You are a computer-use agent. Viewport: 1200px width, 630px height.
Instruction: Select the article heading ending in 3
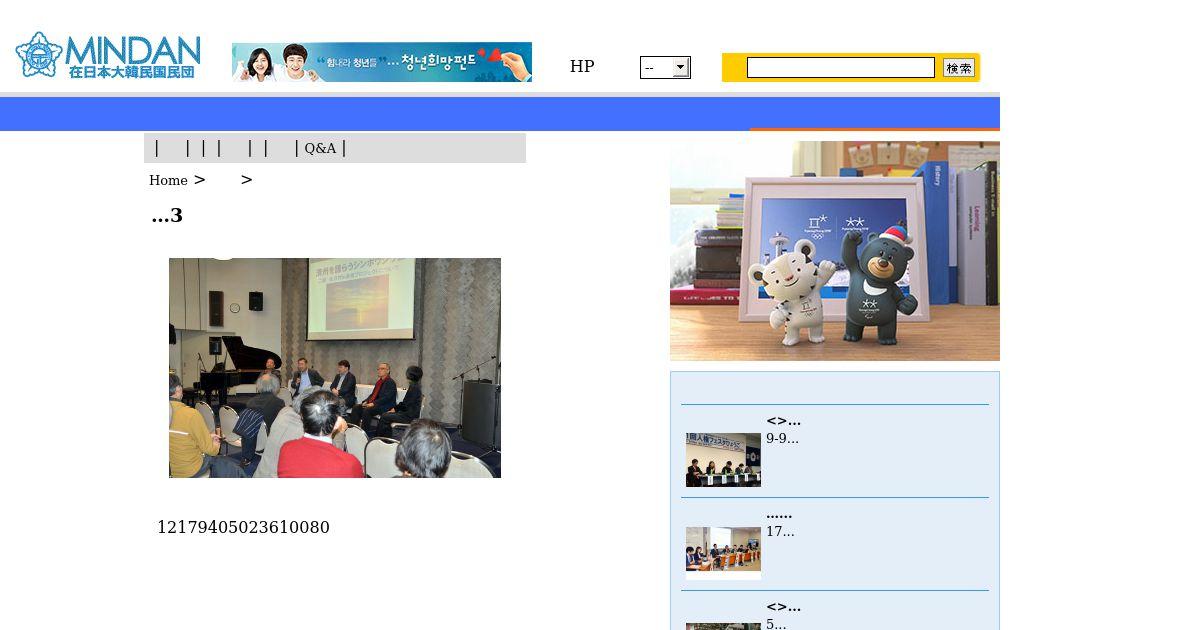click(167, 215)
